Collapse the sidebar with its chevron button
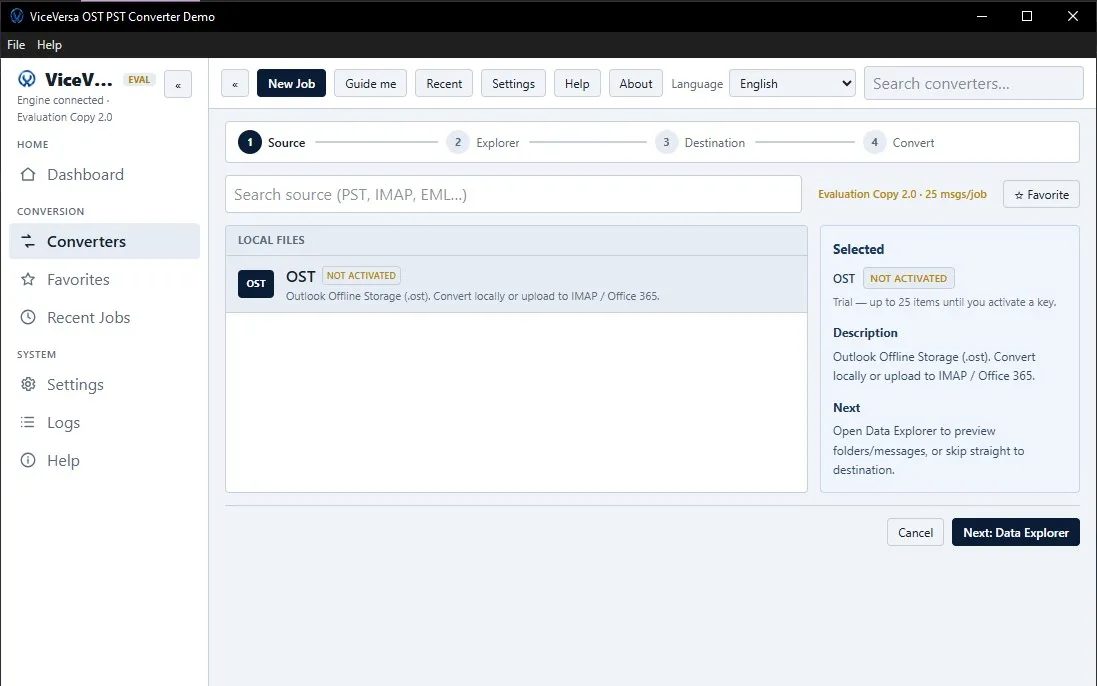The image size is (1097, 686). [178, 85]
